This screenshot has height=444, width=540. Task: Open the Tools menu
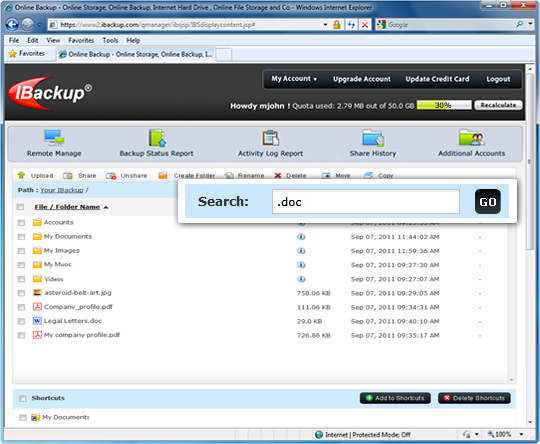[110, 40]
